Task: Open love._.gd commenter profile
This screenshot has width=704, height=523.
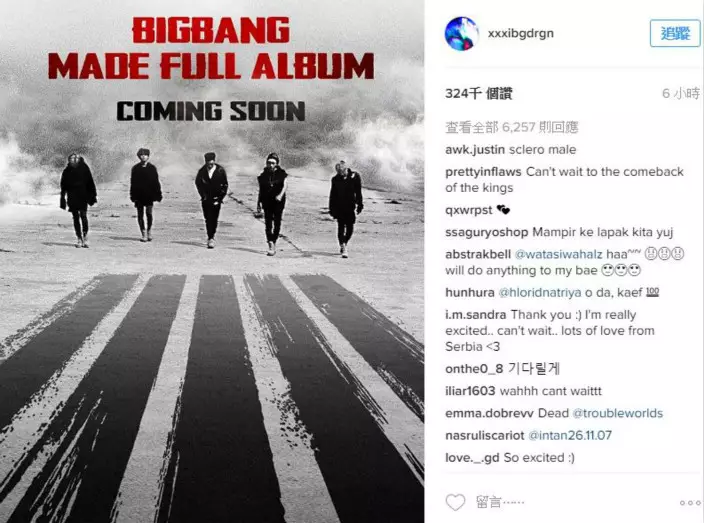Action: coord(472,457)
